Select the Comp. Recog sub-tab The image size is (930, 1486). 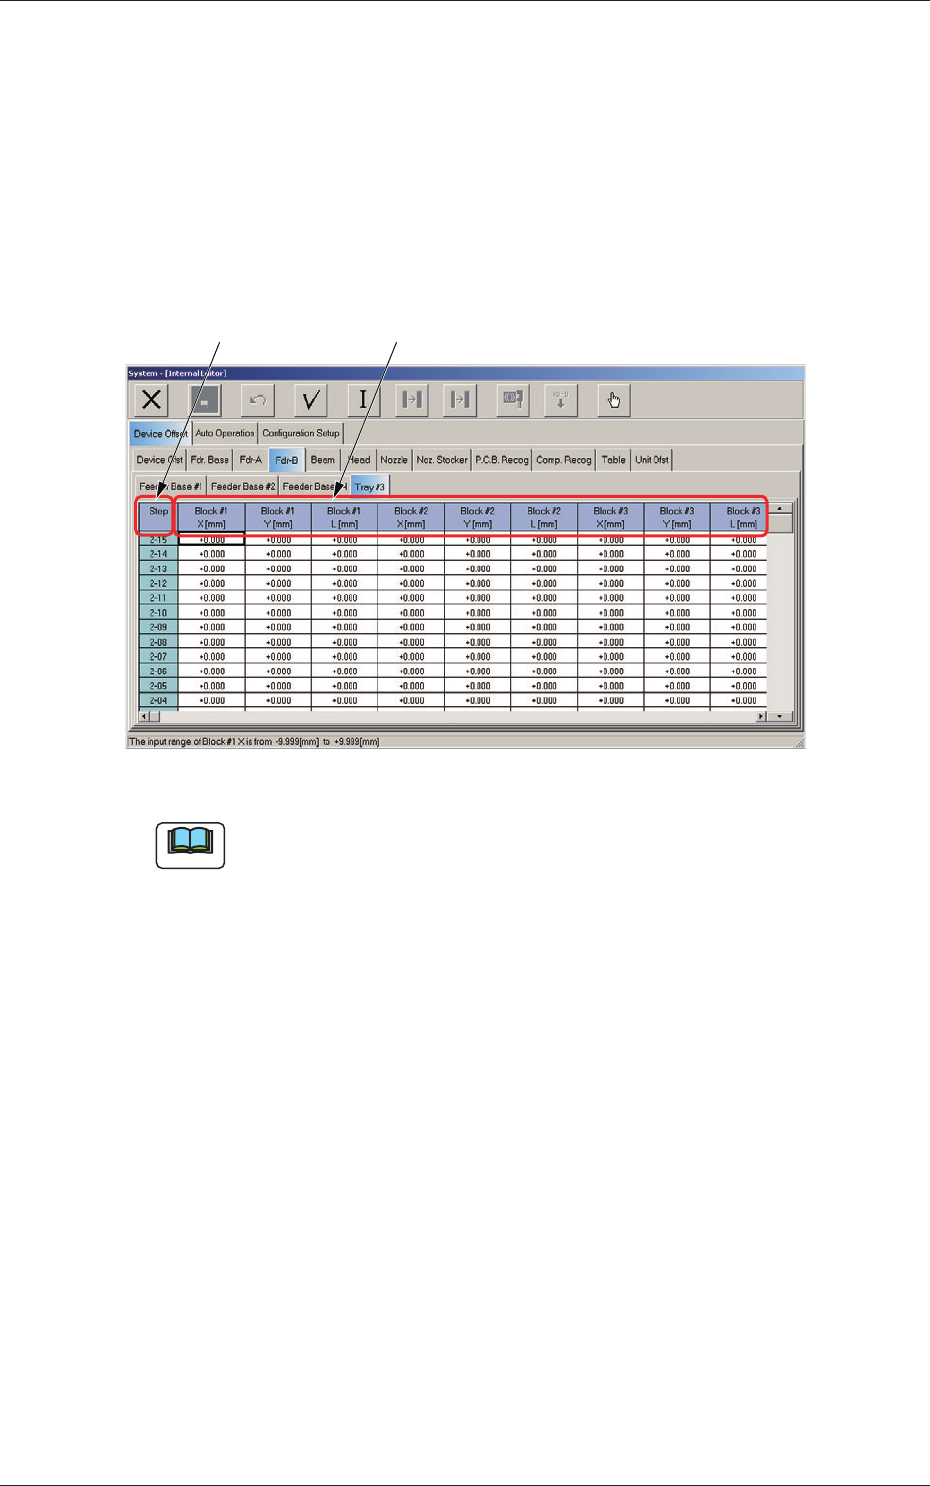tap(564, 460)
